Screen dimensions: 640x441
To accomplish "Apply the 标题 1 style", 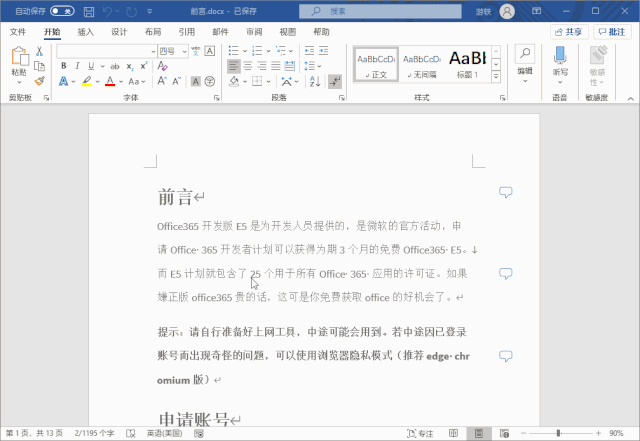I will 468,65.
